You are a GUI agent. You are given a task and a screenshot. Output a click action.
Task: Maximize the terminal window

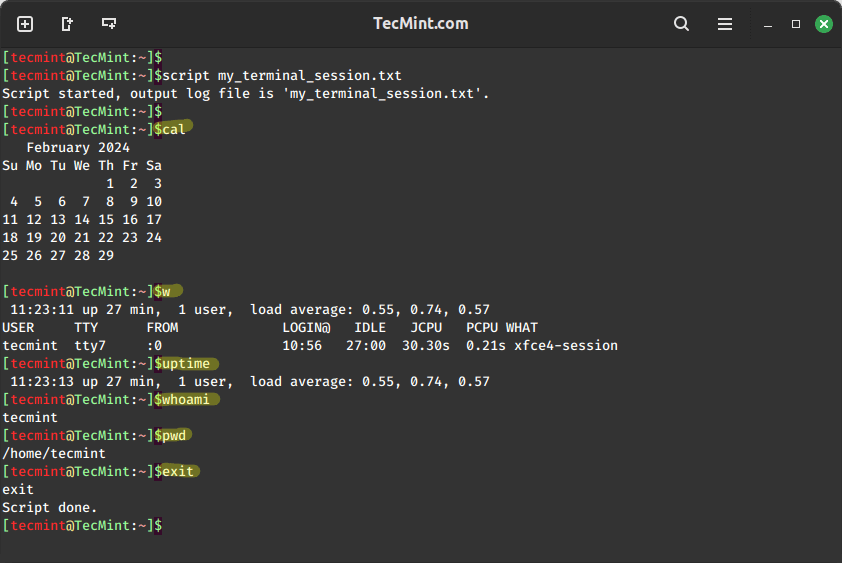tap(796, 24)
